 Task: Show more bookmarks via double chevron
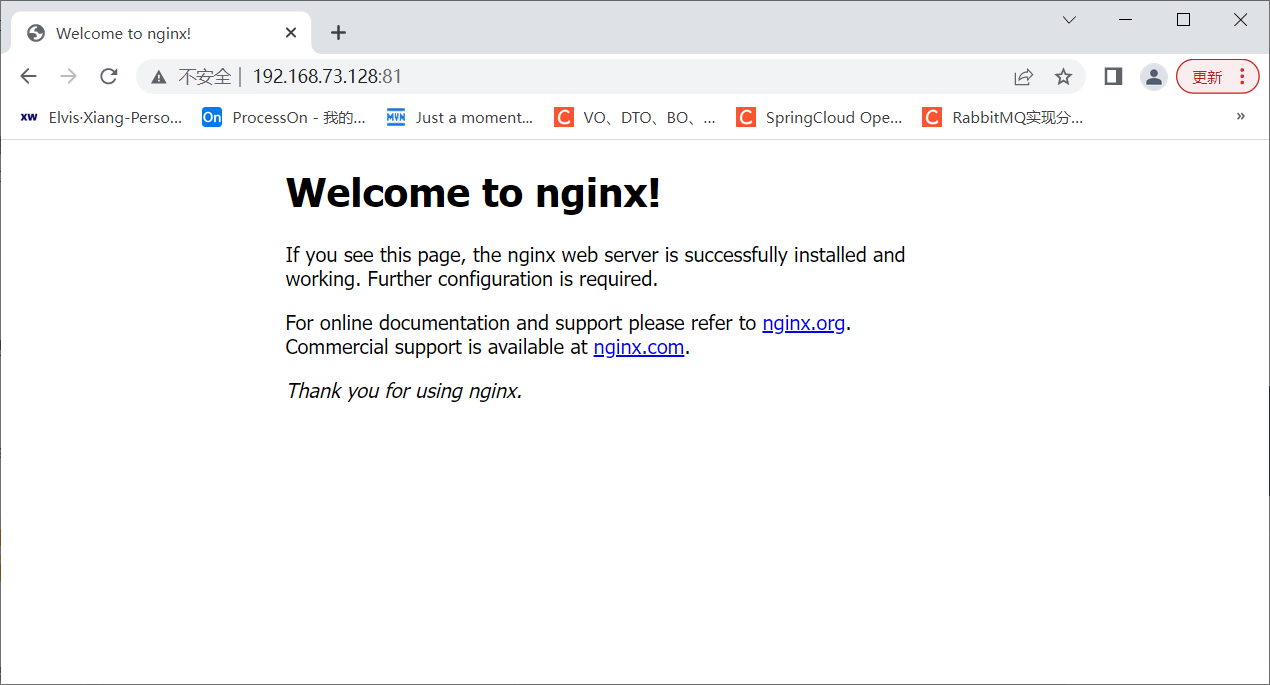point(1241,116)
